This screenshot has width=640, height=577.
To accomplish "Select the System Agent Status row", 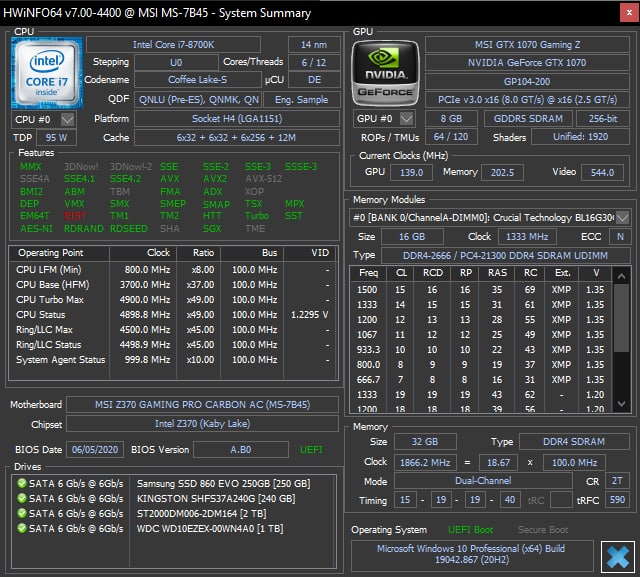I will click(x=173, y=360).
